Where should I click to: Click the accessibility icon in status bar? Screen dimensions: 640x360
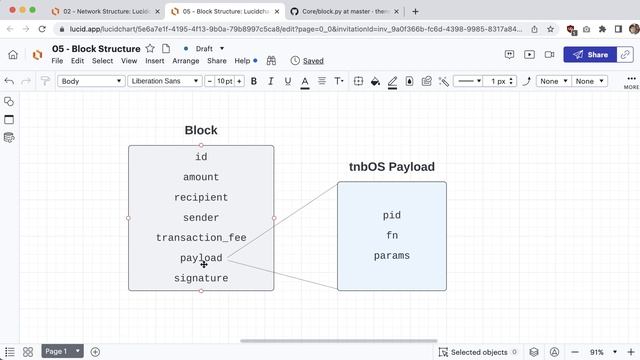point(554,352)
